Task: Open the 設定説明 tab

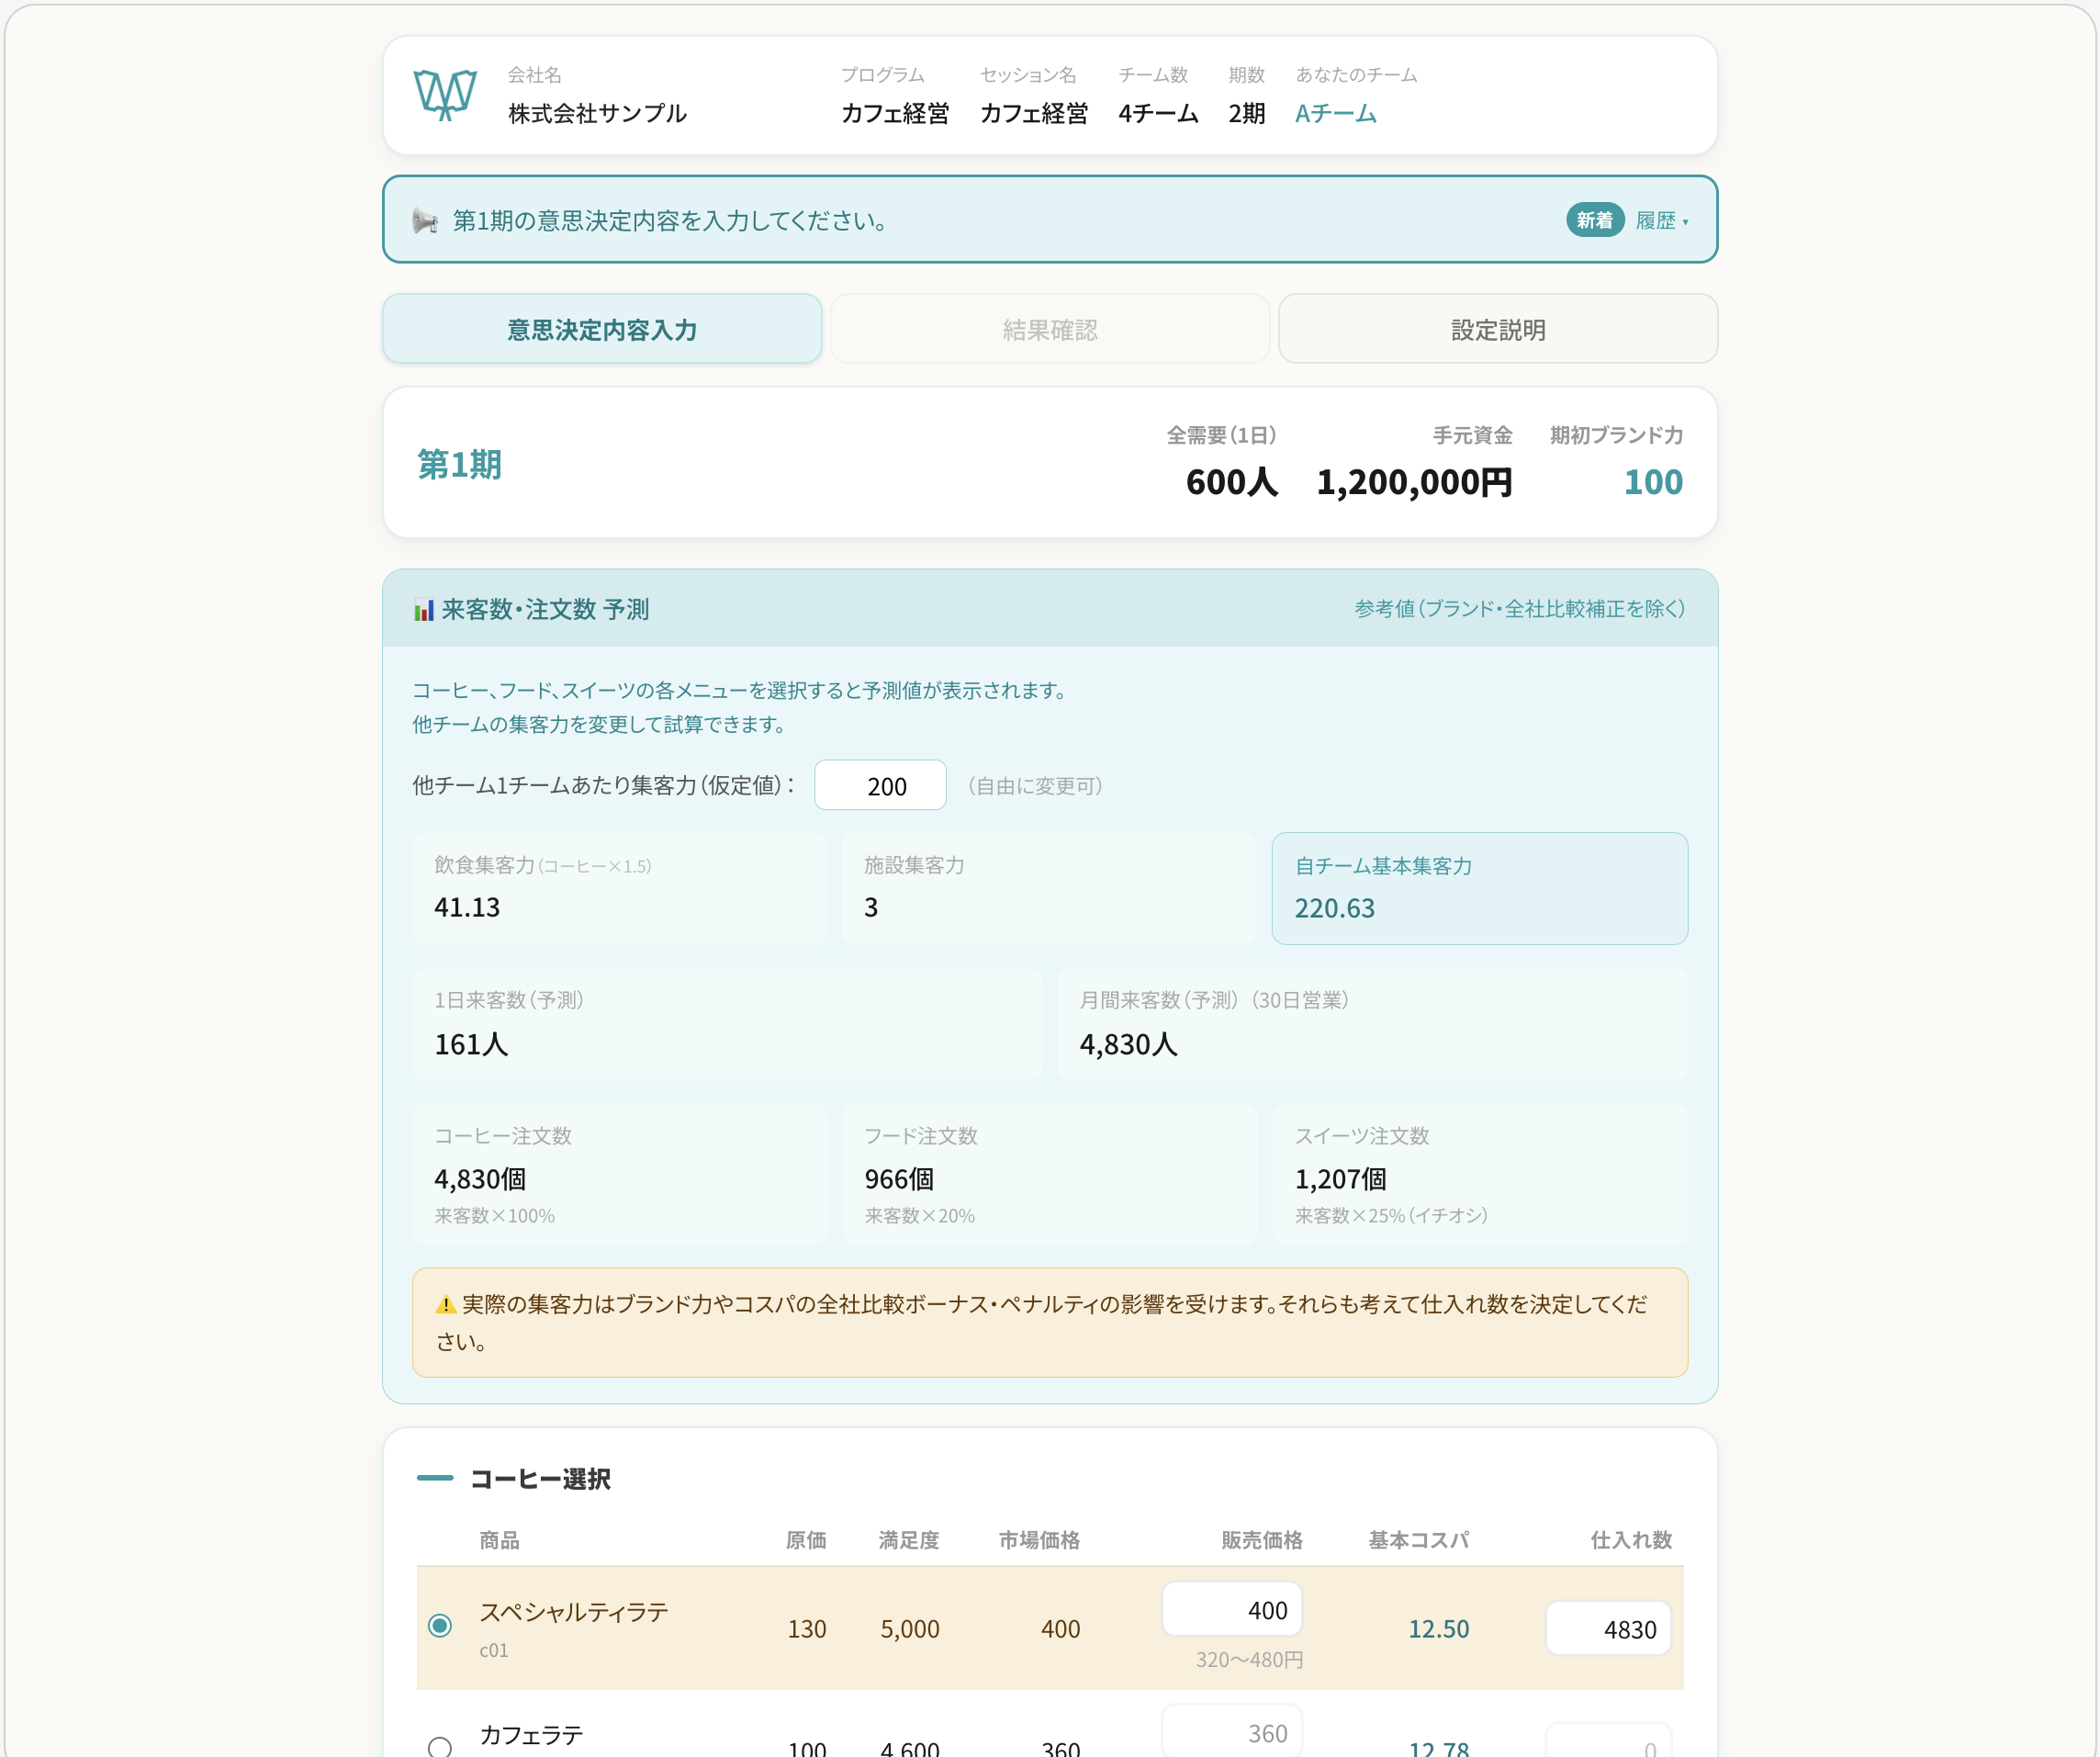Action: tap(1498, 329)
